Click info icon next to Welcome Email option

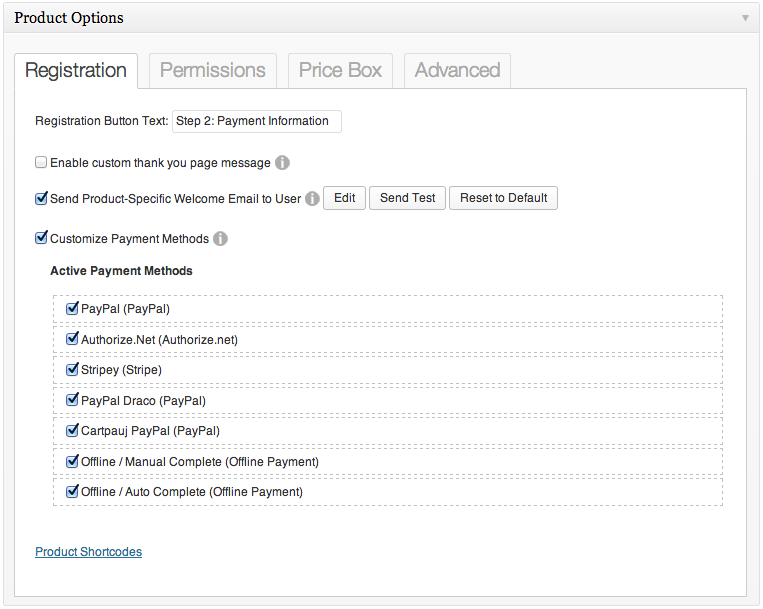pos(312,198)
